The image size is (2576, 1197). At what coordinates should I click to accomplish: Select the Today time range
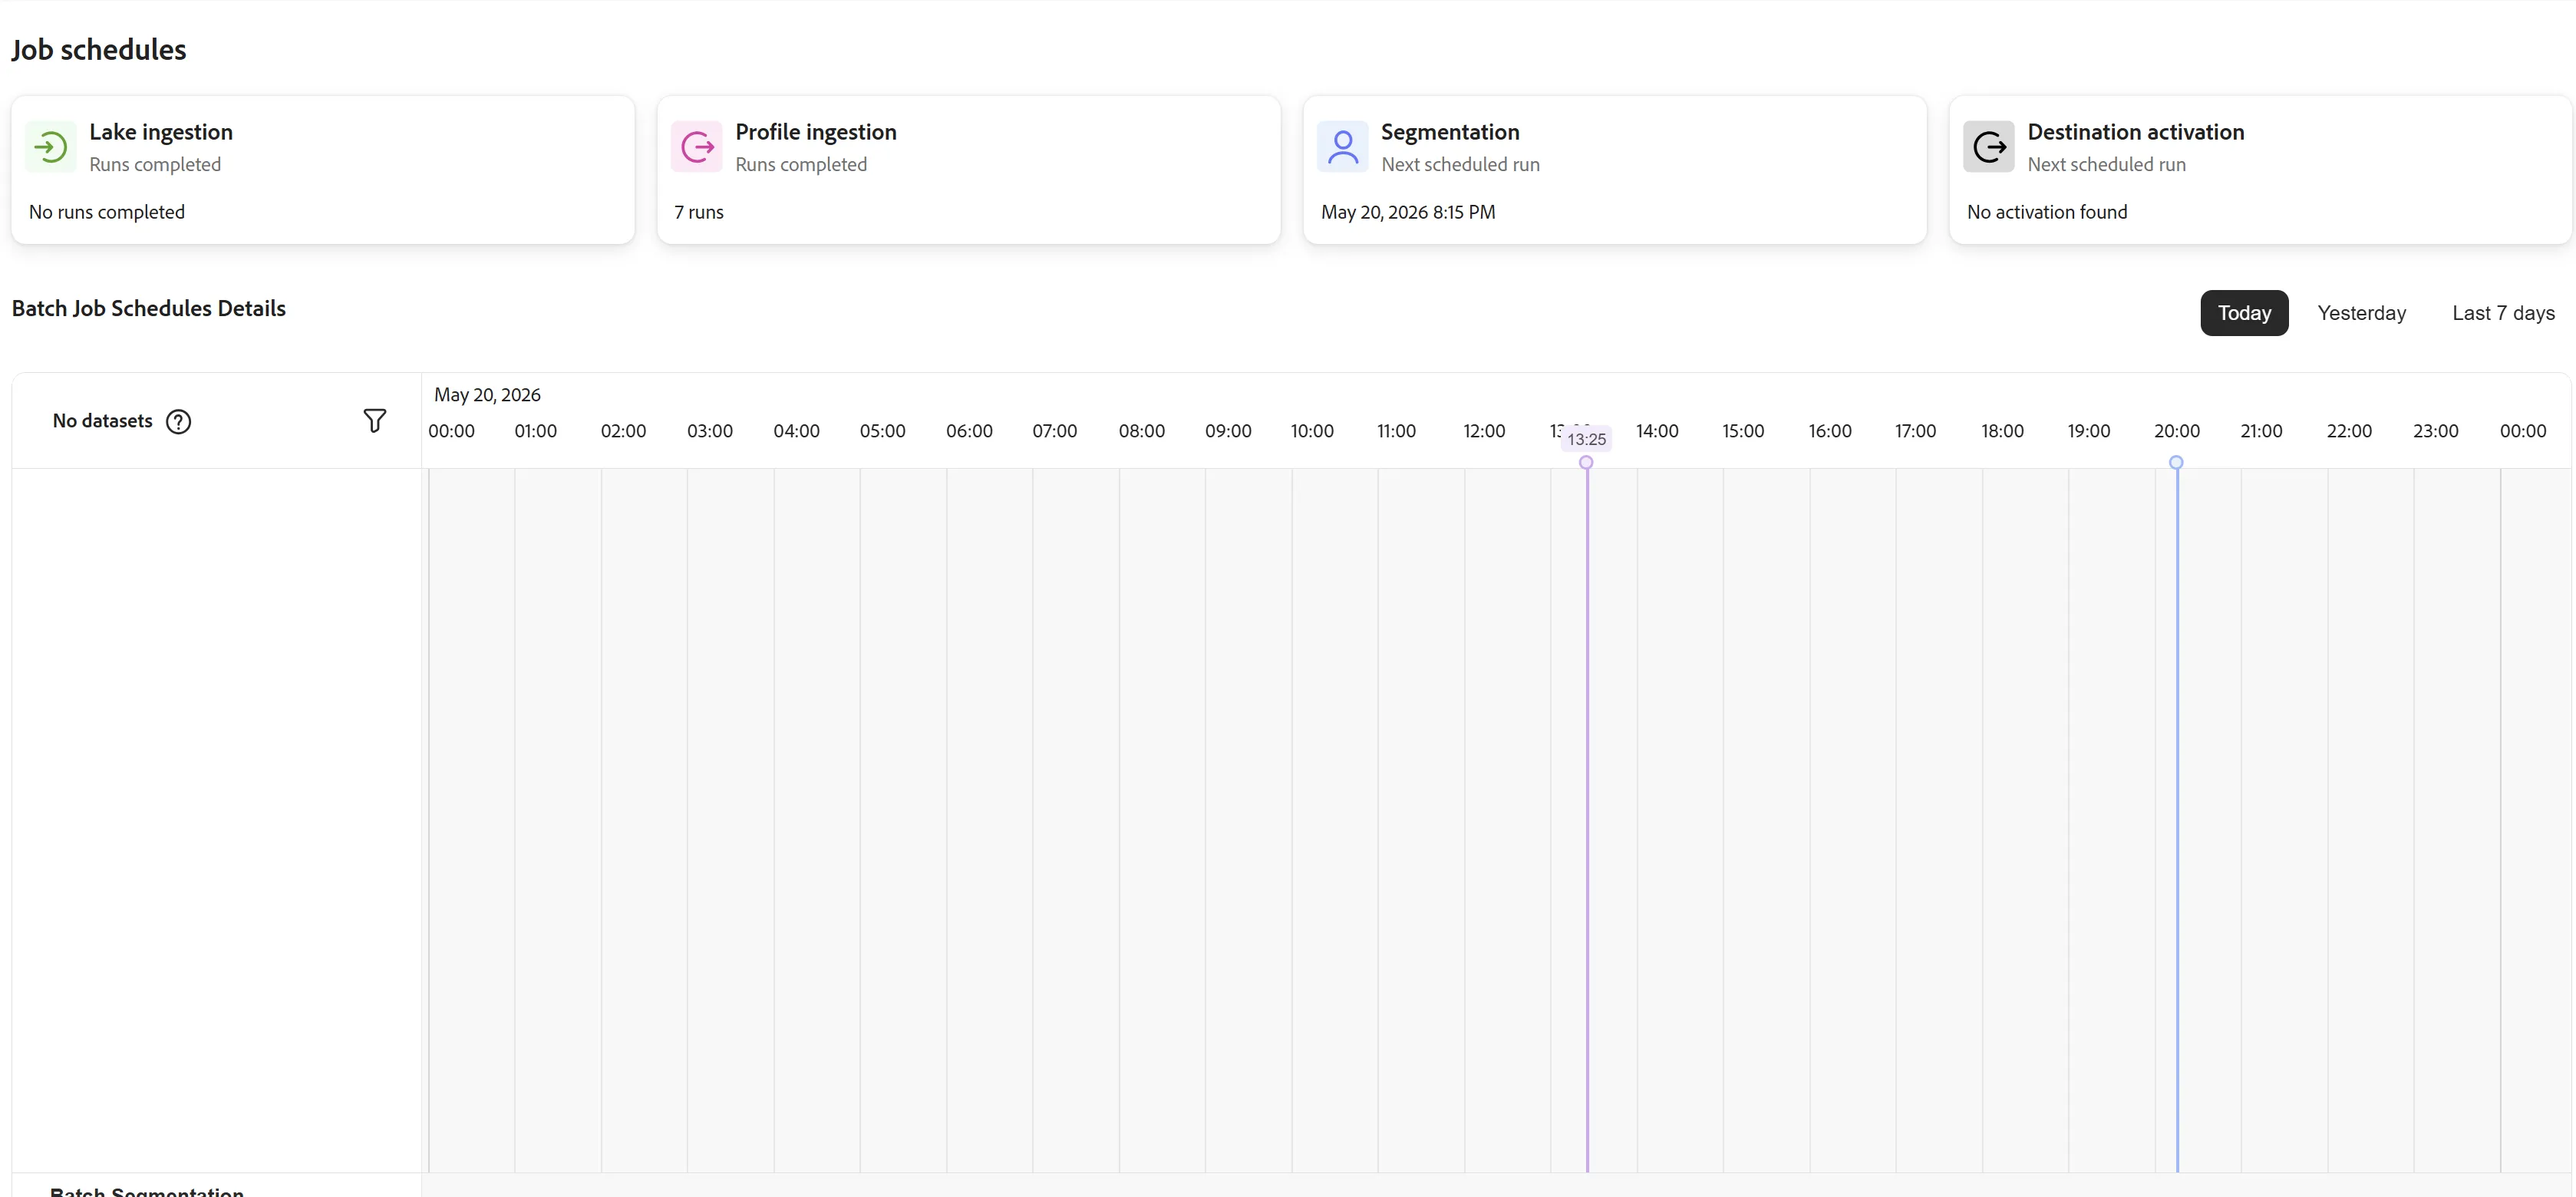click(2244, 313)
